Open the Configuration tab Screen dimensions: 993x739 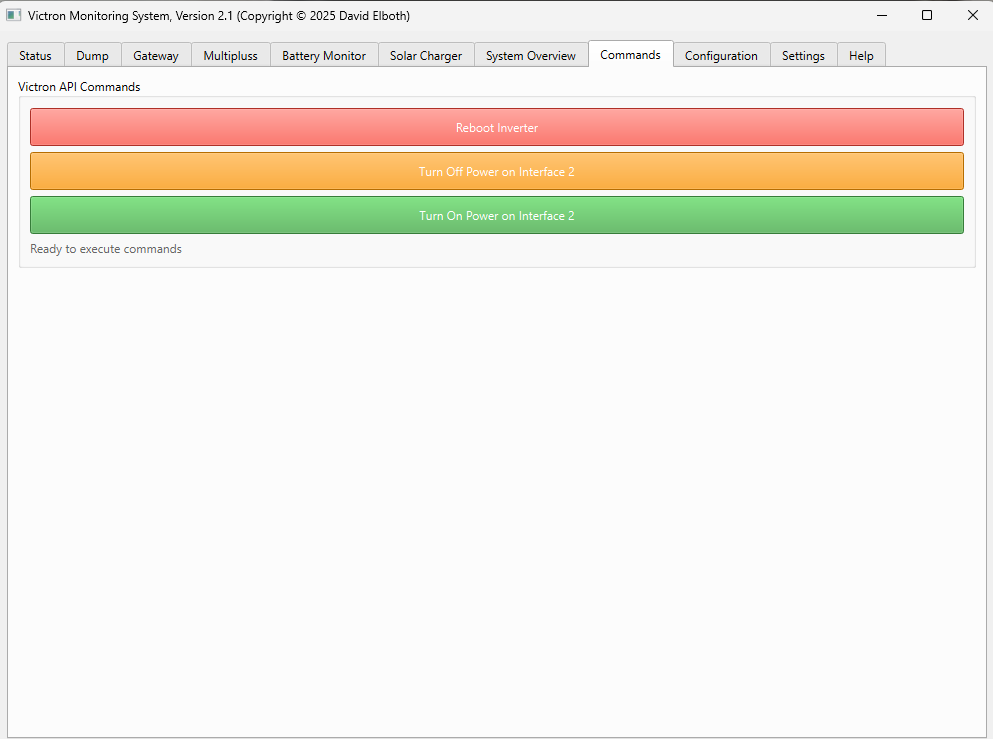coord(721,56)
